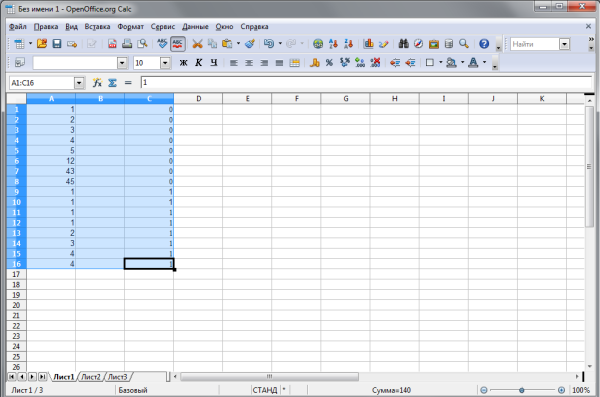
Task: Expand the Name Box dropdown arrow
Action: pos(79,83)
